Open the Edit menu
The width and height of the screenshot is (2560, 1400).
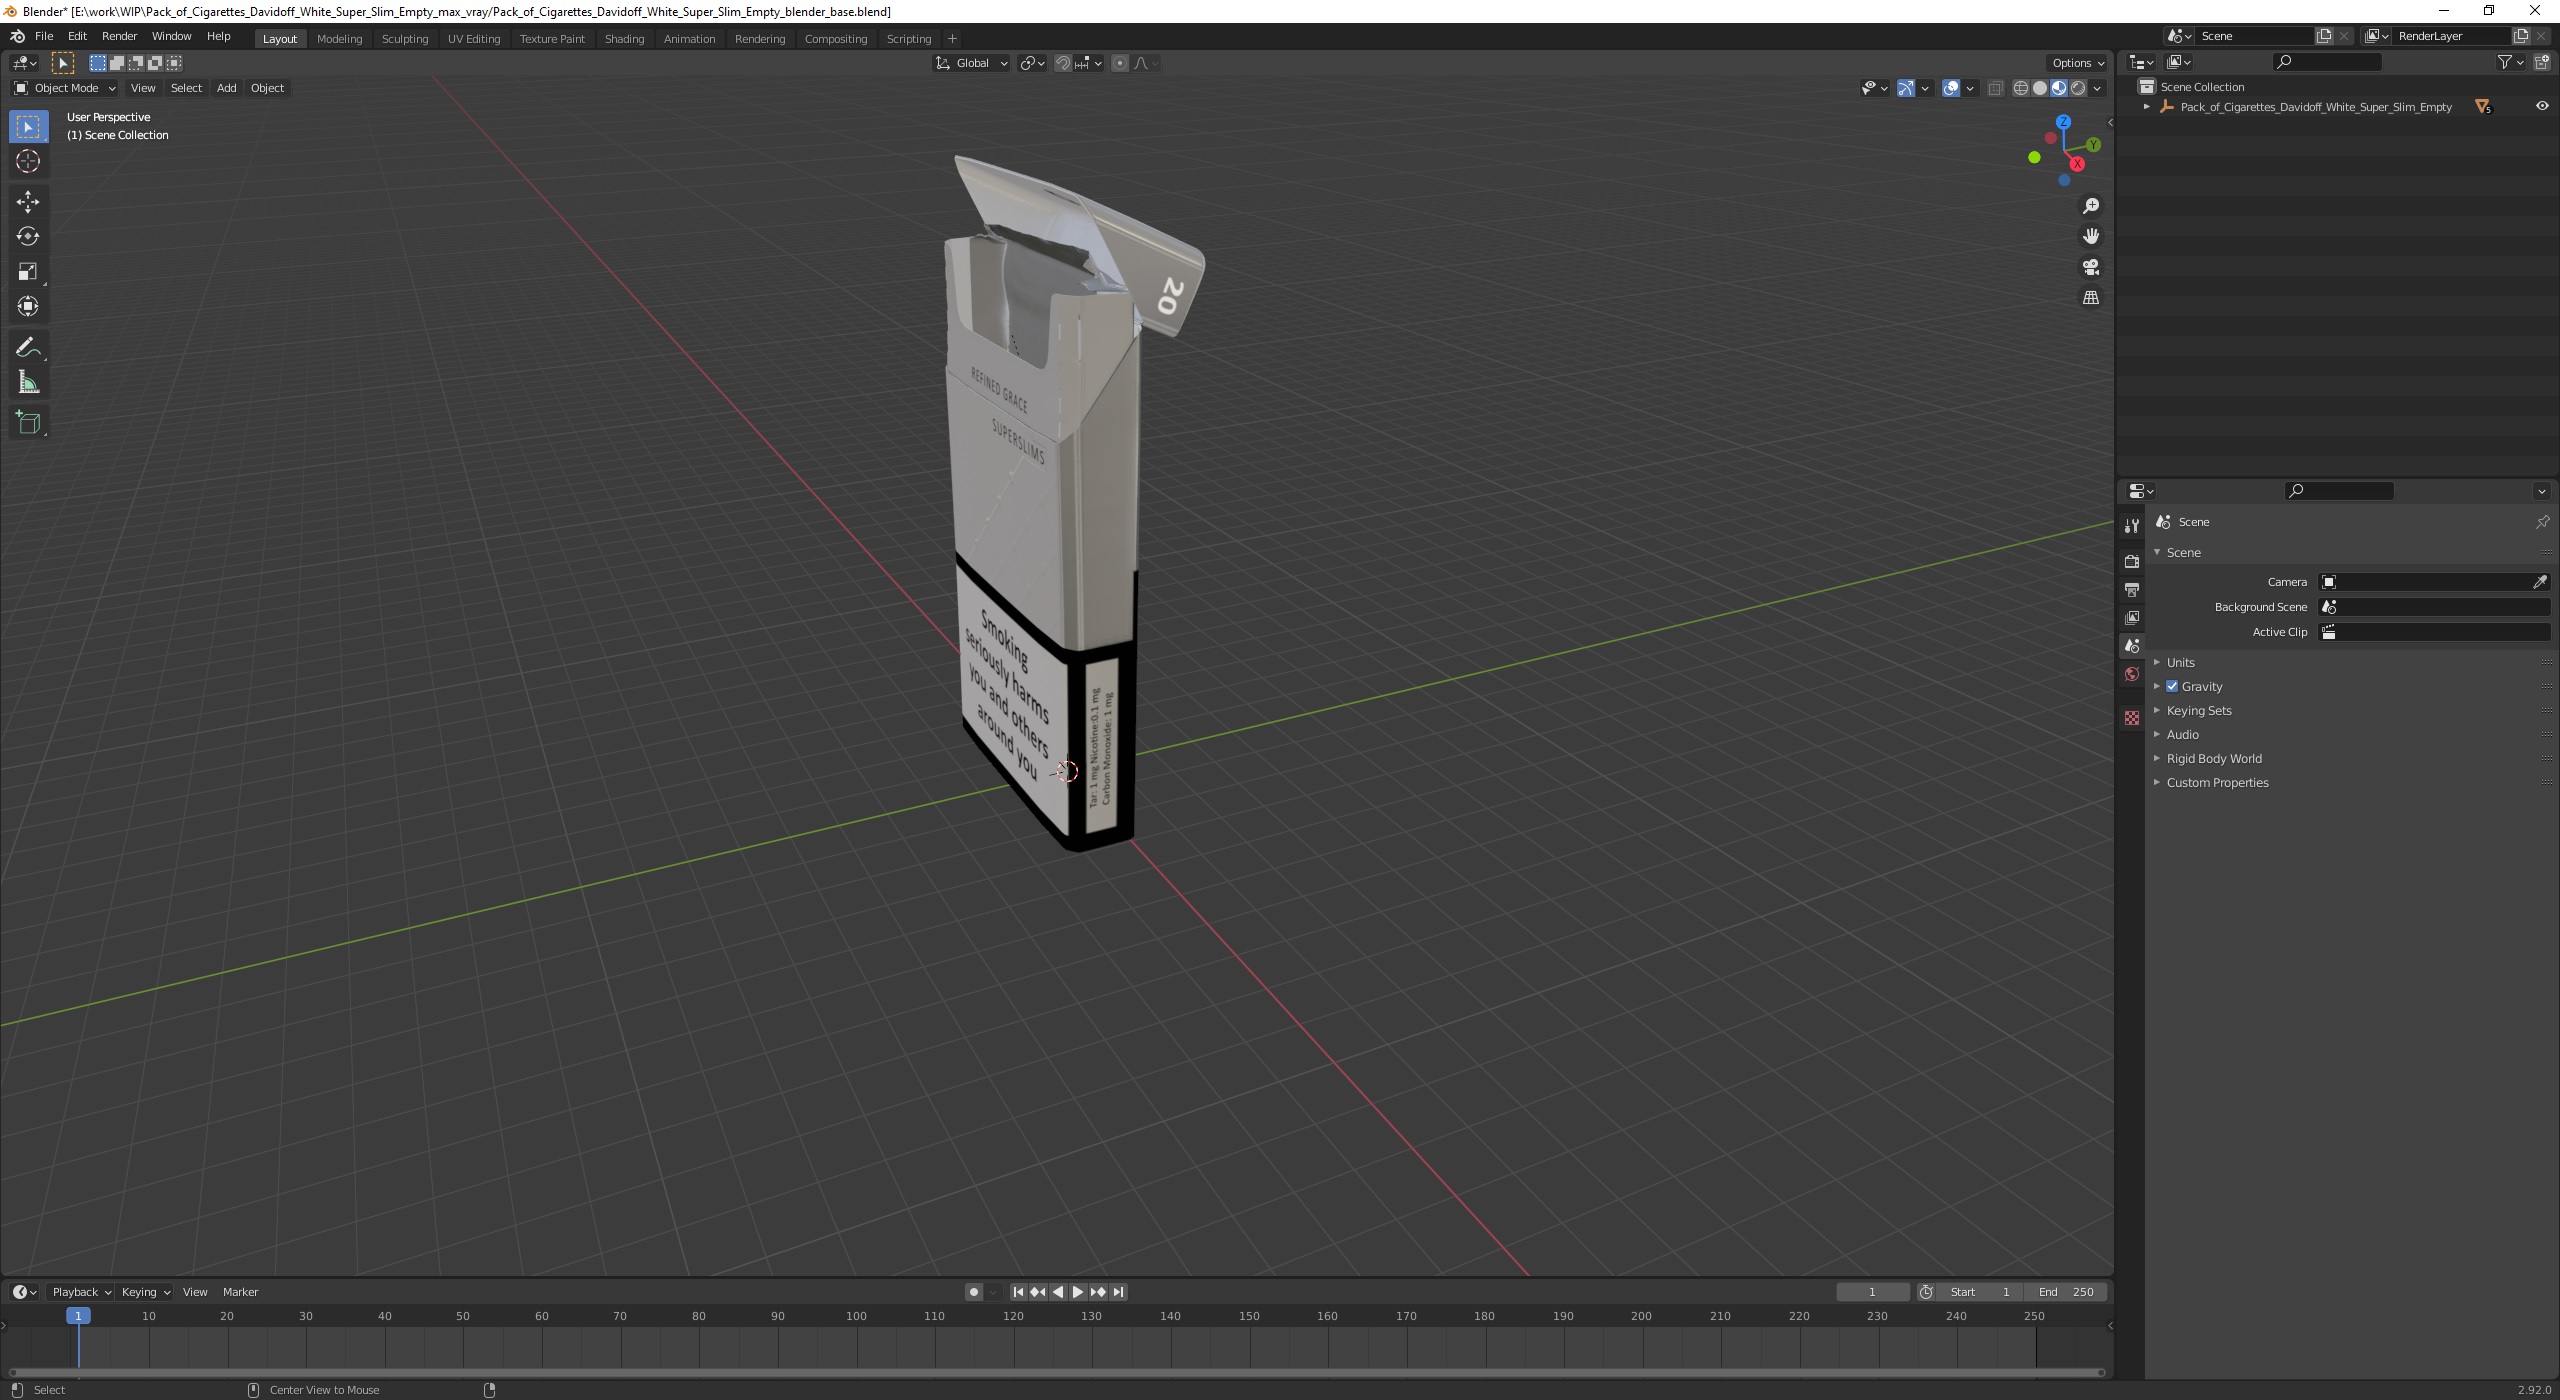77,36
